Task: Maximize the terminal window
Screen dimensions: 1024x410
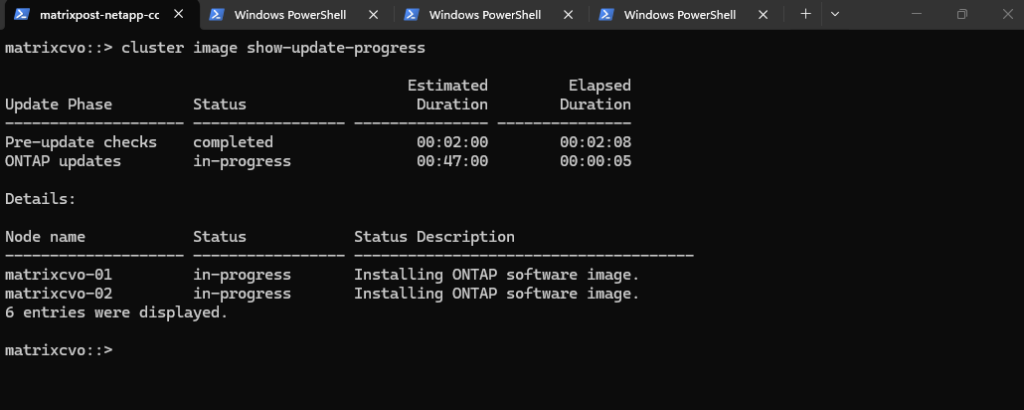Action: click(x=962, y=14)
